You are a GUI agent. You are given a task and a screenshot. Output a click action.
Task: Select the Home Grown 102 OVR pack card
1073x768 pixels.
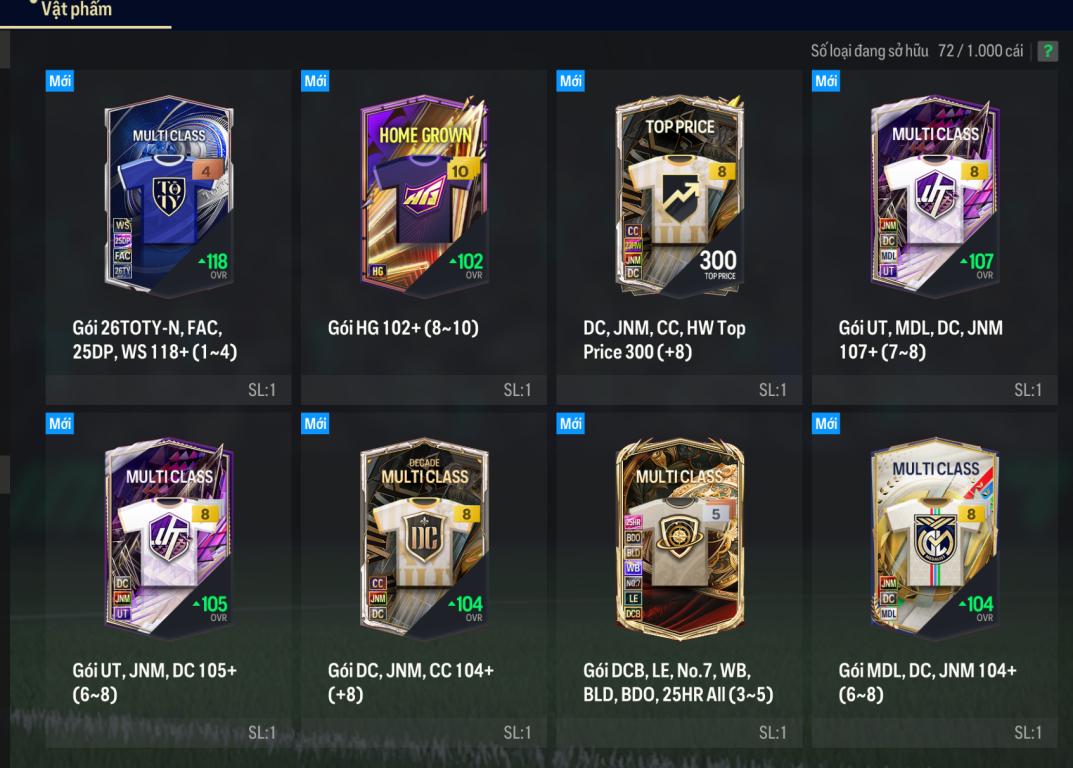click(x=424, y=196)
